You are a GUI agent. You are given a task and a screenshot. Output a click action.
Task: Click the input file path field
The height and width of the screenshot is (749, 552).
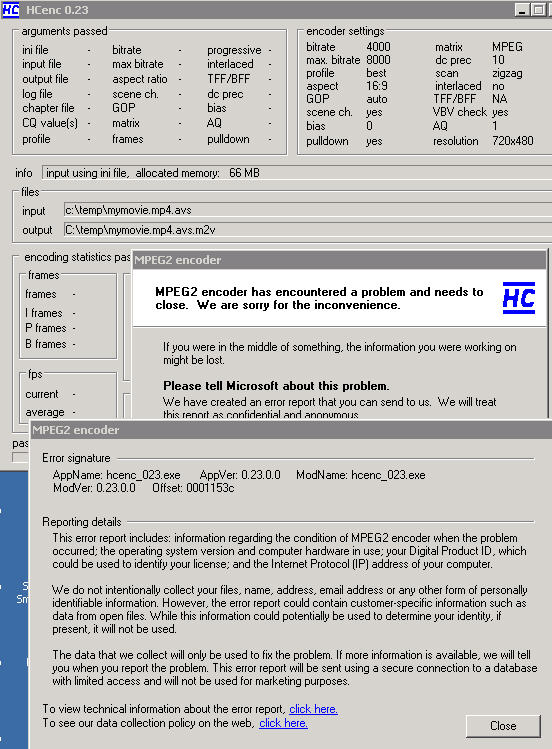tap(308, 210)
